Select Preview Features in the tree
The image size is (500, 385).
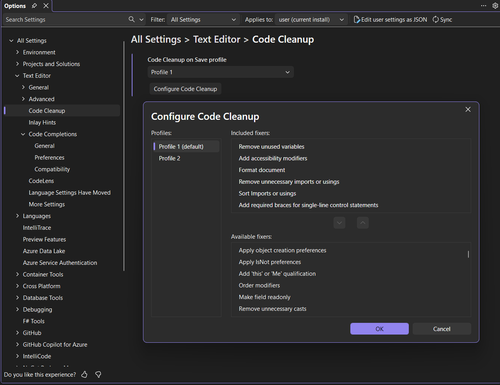coord(44,239)
